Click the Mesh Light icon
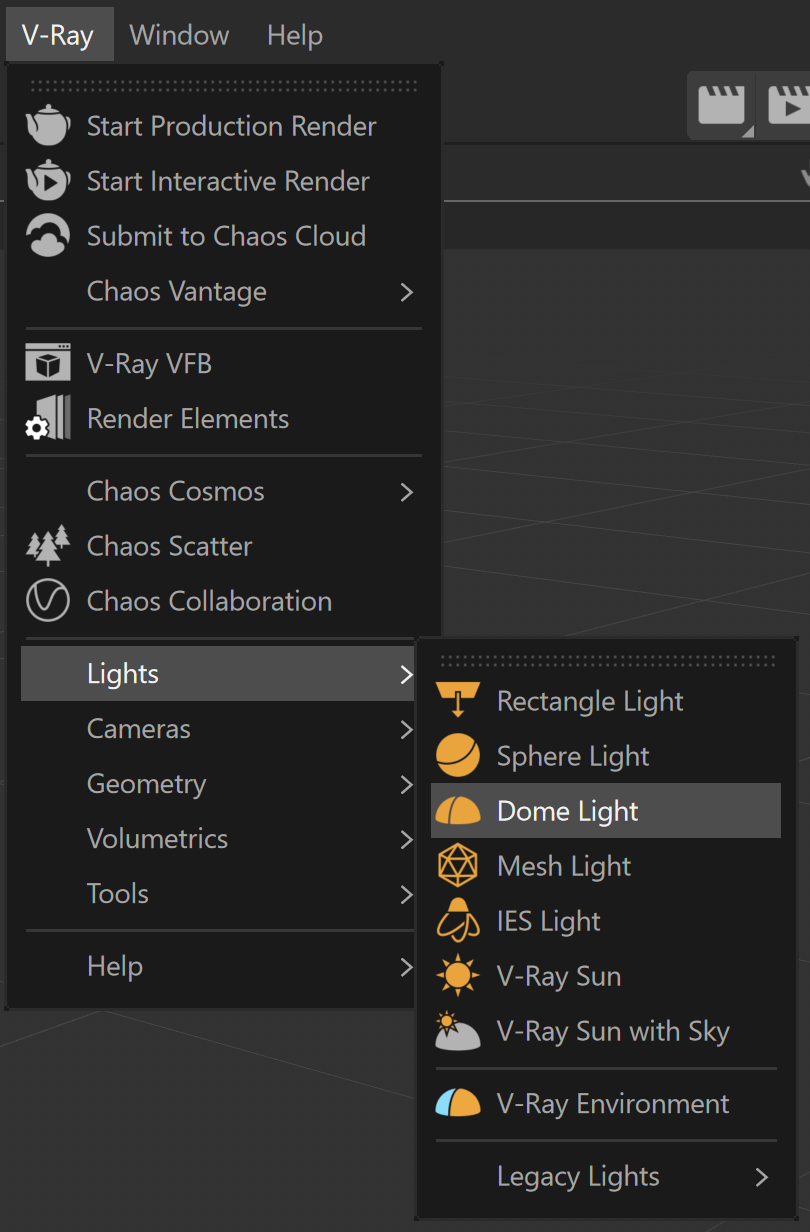The image size is (810, 1232). tap(458, 866)
